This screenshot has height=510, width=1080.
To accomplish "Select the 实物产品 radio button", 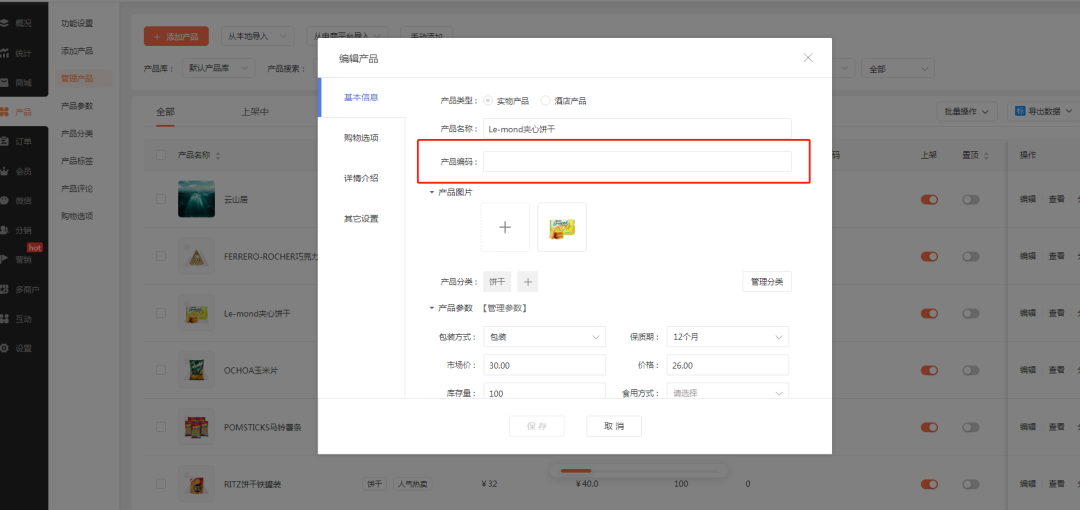I will [488, 101].
